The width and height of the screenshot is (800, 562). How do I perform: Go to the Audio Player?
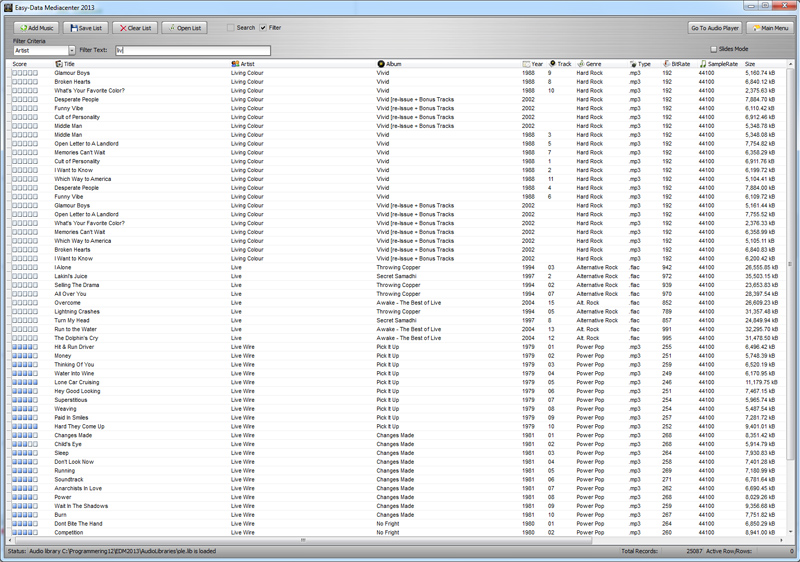715,28
